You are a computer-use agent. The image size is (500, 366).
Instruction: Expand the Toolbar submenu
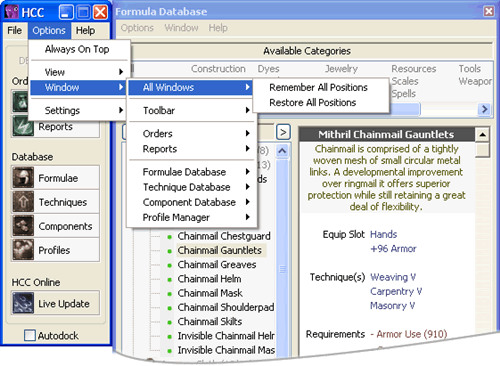[192, 110]
